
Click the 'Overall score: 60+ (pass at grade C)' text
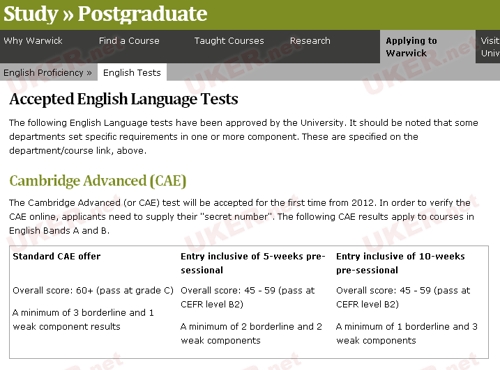click(x=93, y=291)
